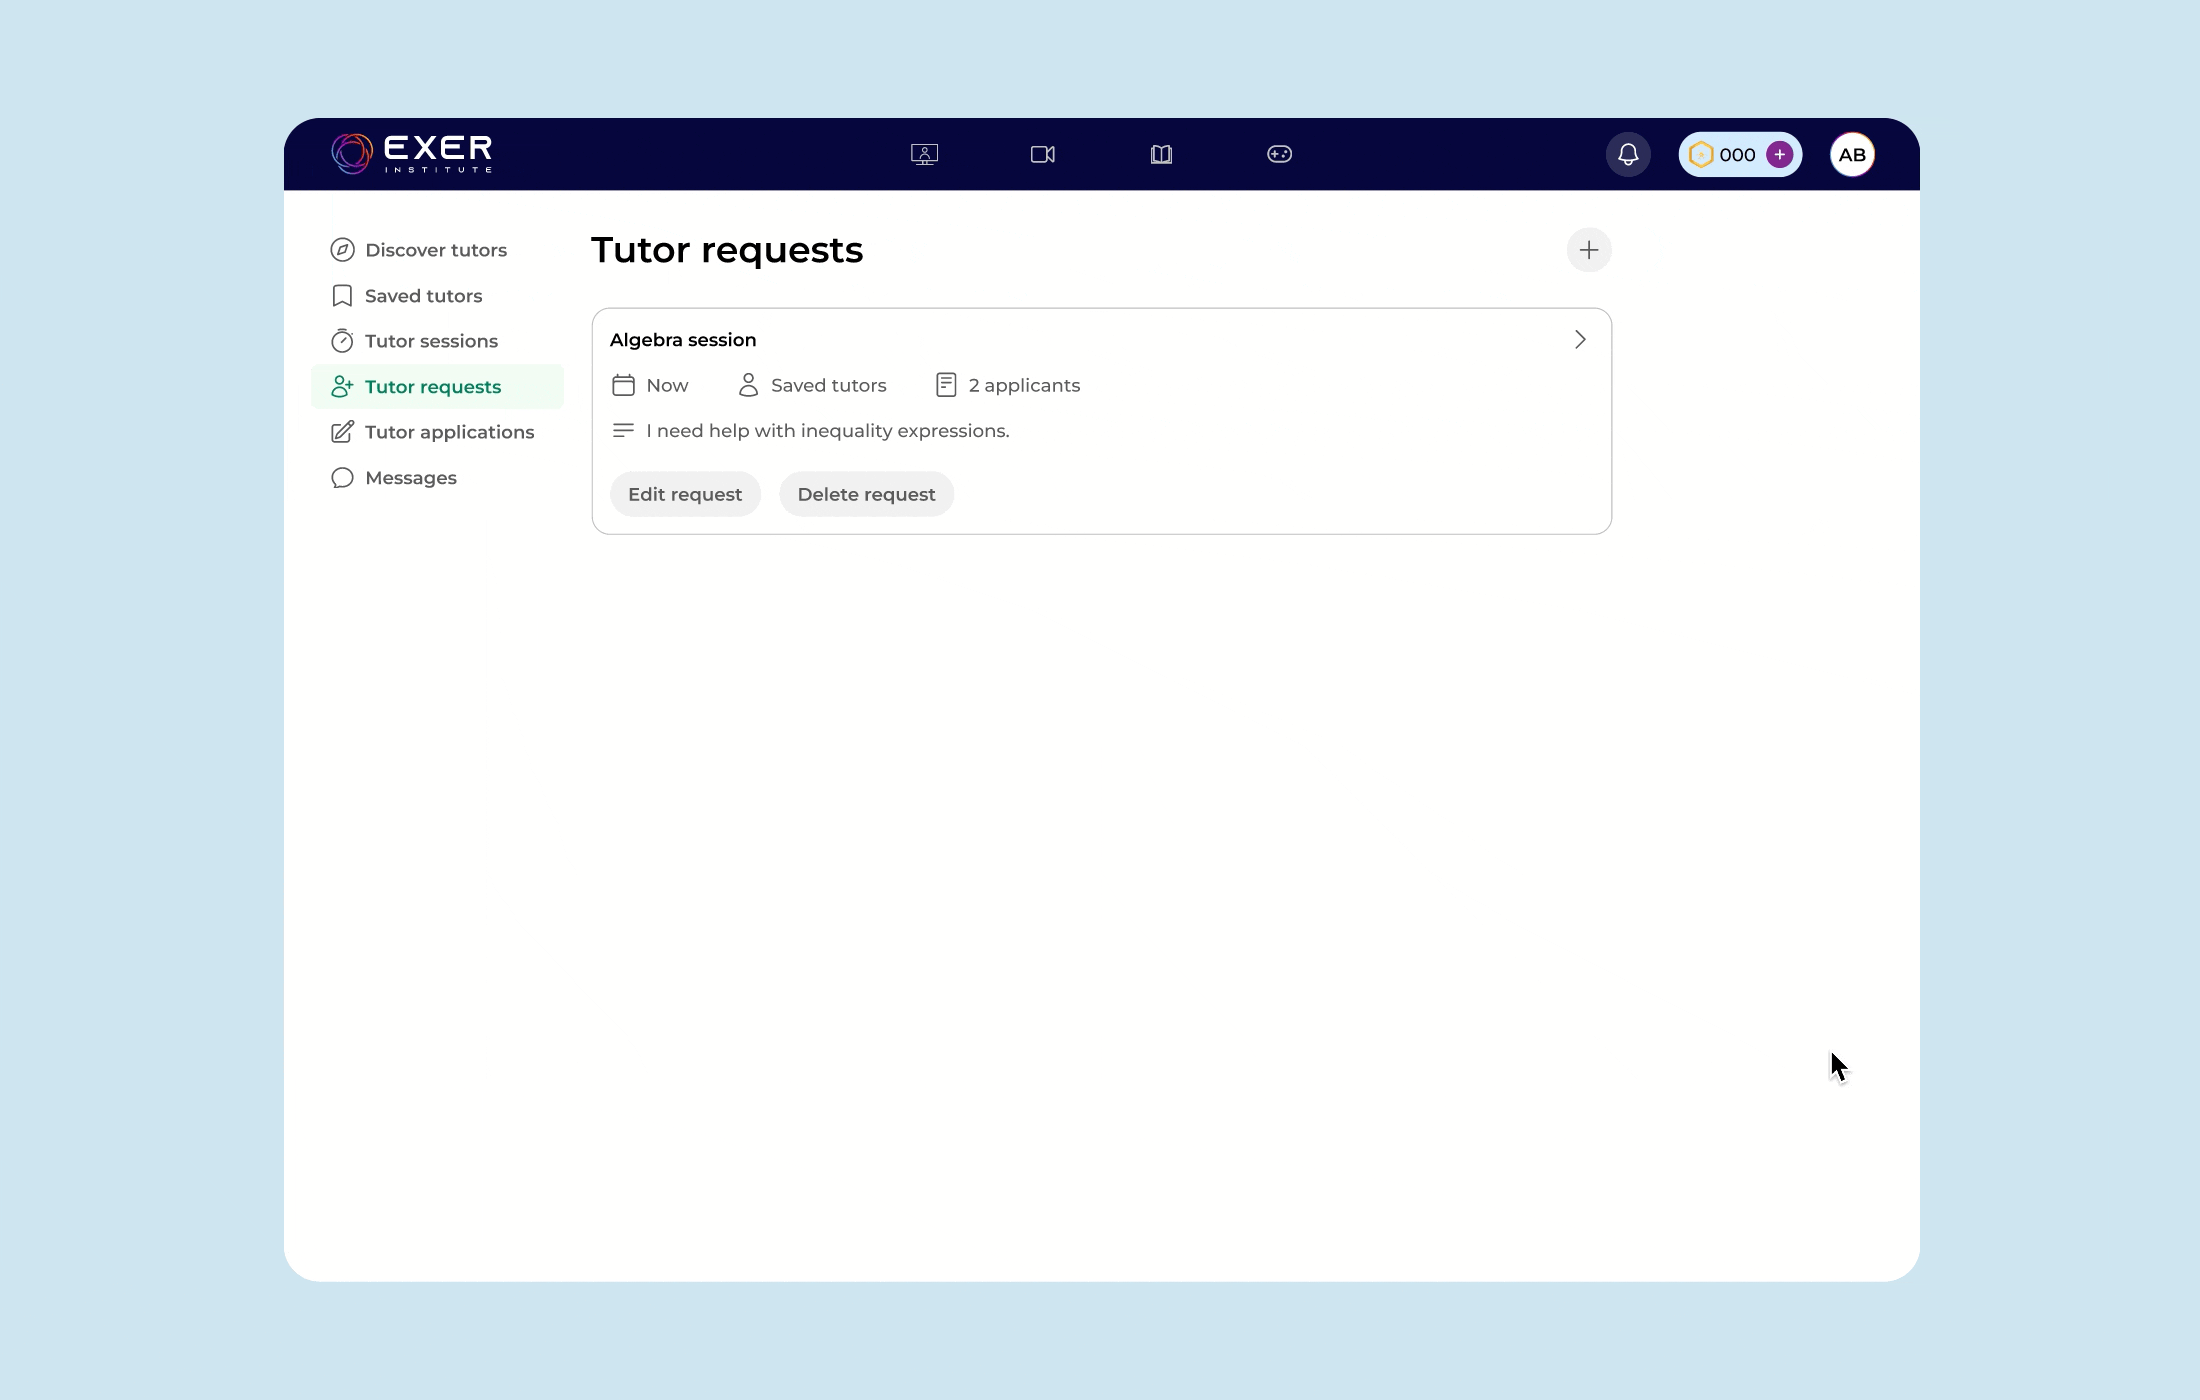Create a new request with the plus button
The height and width of the screenshot is (1400, 2200).
(x=1589, y=249)
